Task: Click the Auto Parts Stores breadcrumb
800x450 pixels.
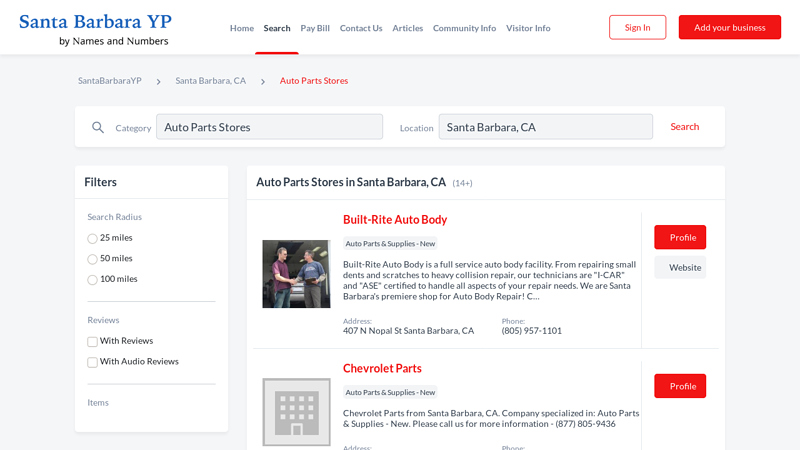Action: pos(314,81)
